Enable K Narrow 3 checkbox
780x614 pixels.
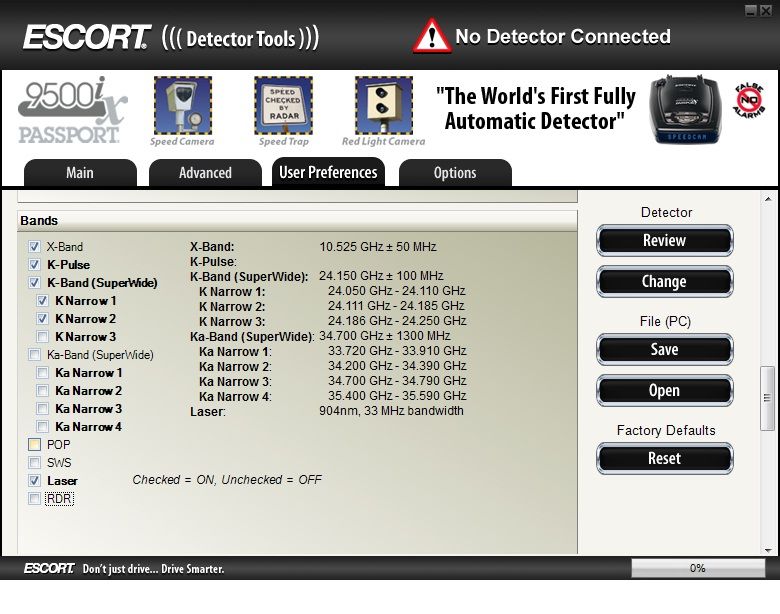(x=42, y=336)
